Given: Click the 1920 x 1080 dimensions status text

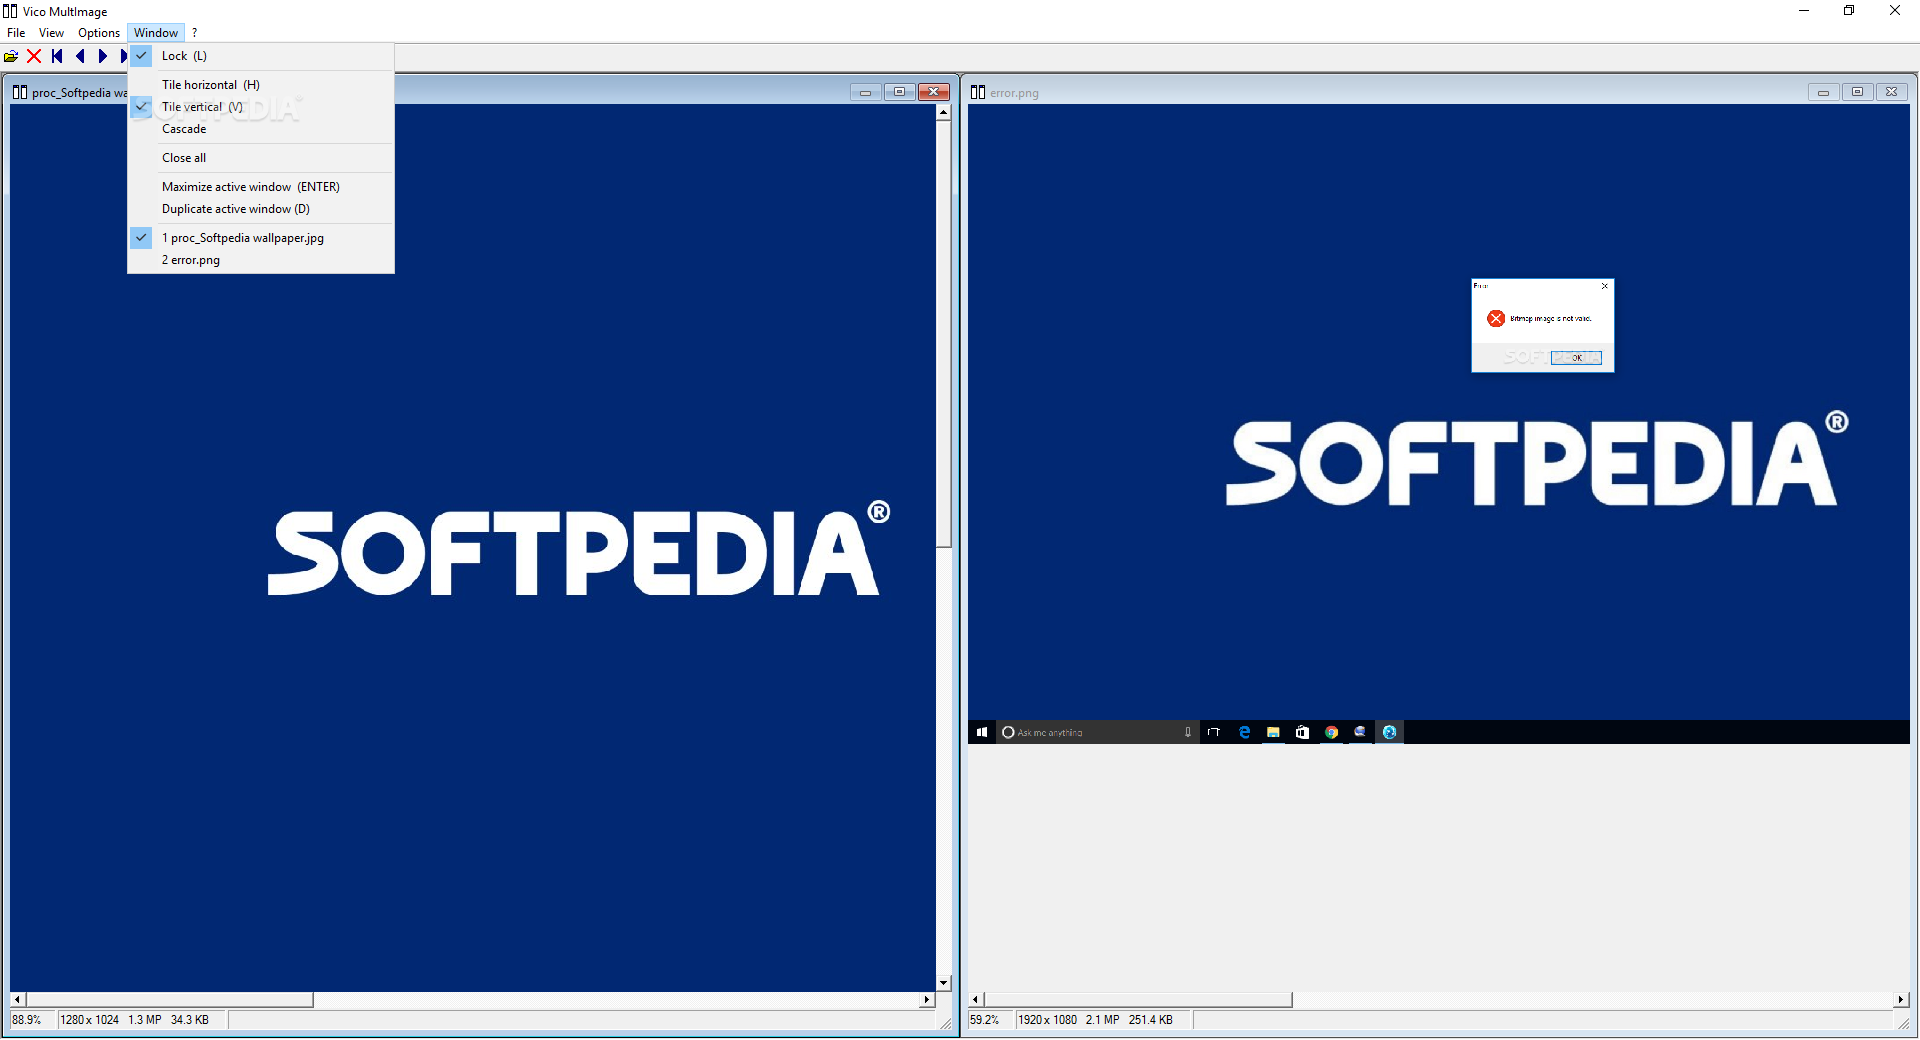Looking at the screenshot, I should coord(1048,1020).
